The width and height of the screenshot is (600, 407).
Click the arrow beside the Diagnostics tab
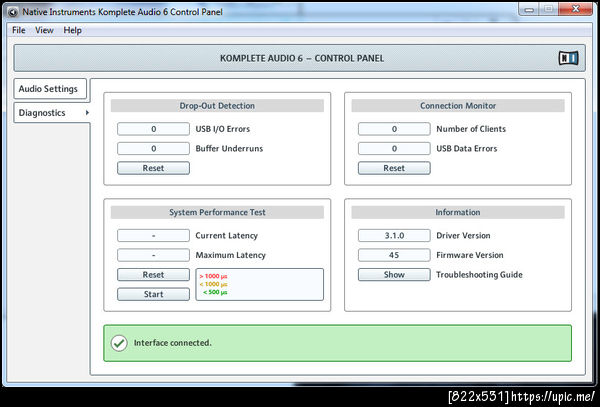coord(87,112)
